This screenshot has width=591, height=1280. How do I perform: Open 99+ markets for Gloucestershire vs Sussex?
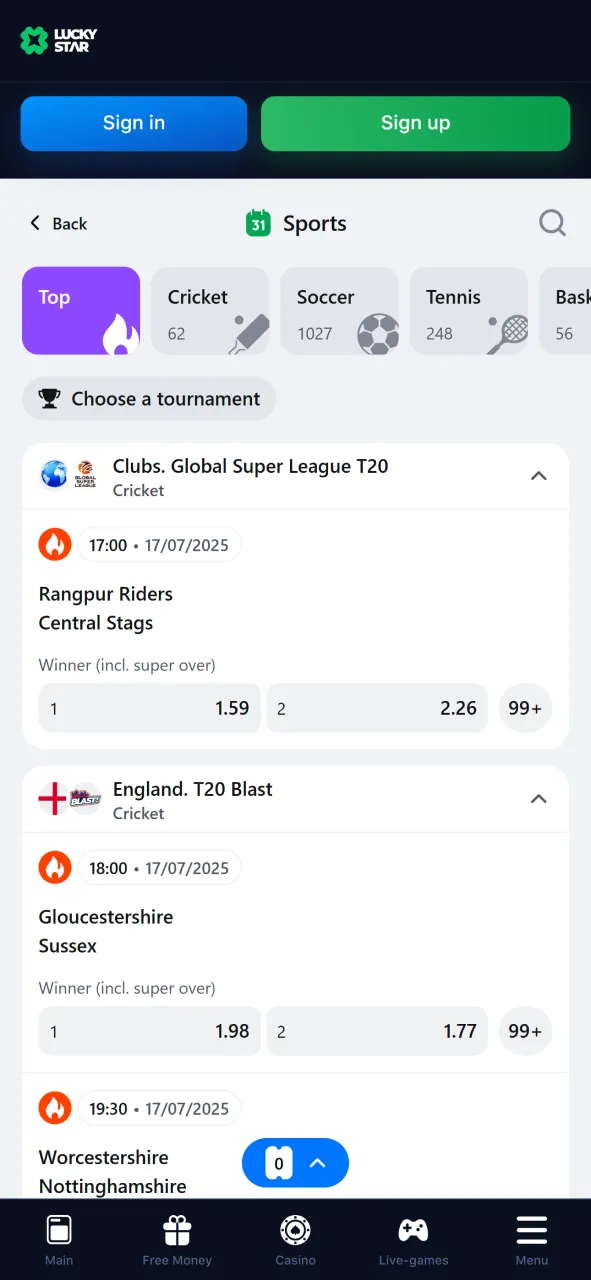525,1031
